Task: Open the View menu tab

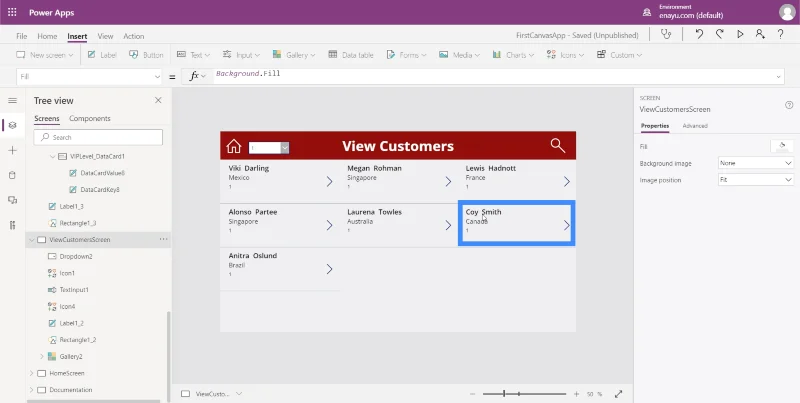Action: click(105, 36)
